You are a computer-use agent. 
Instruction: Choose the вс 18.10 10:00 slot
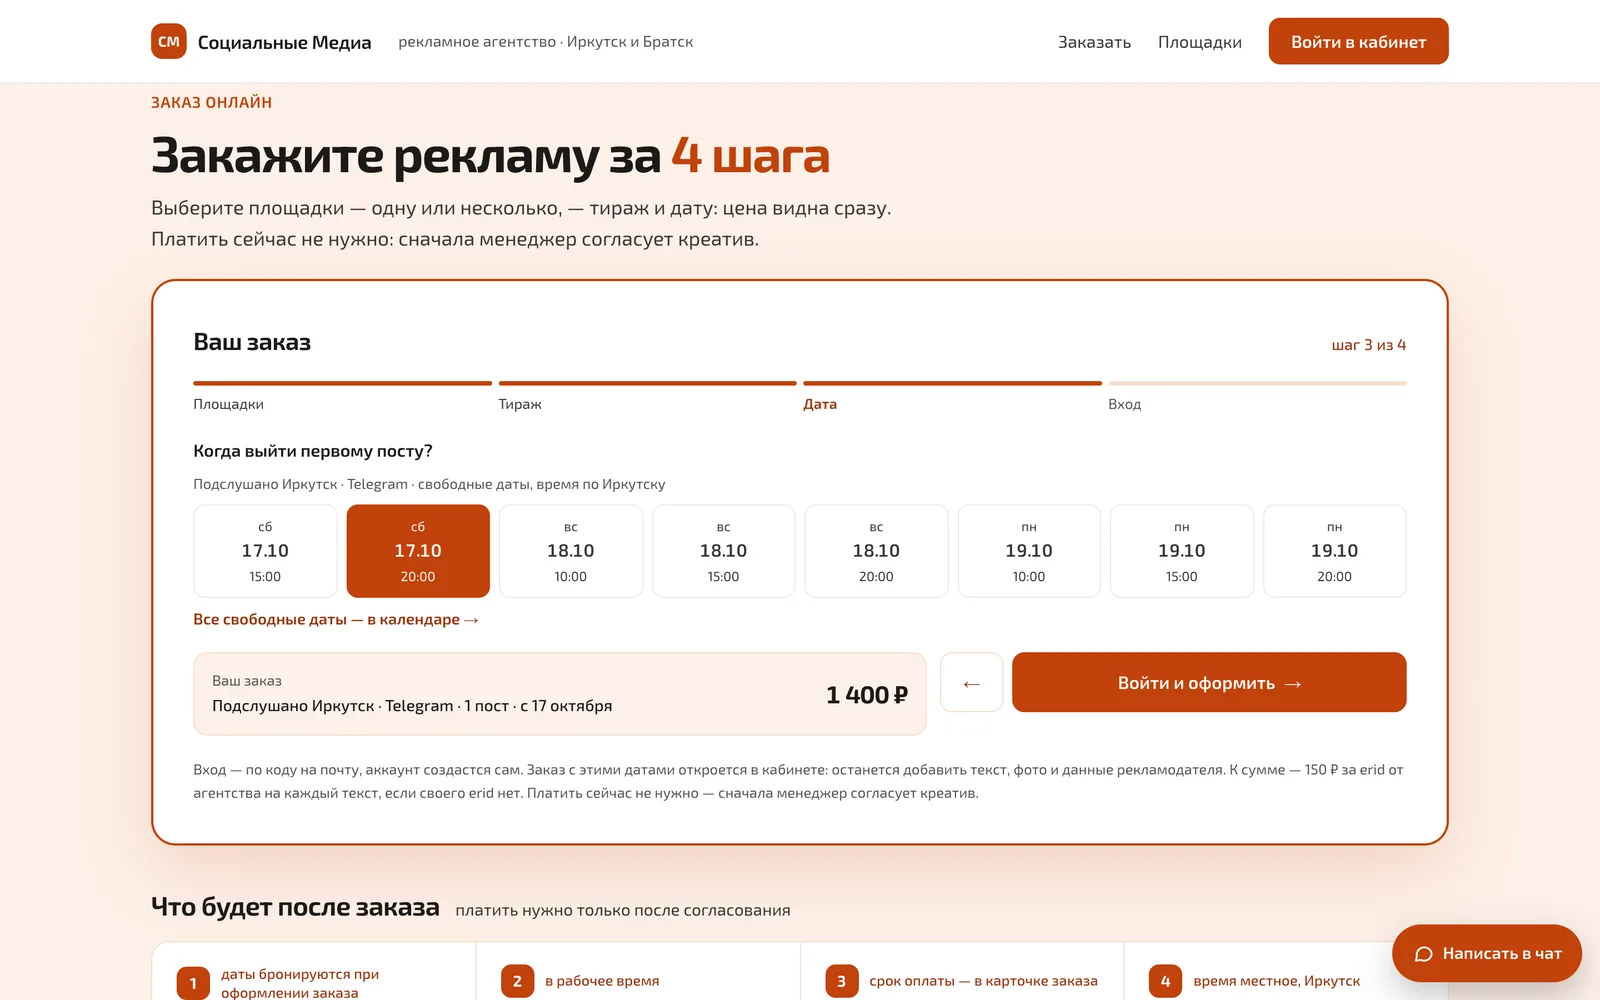[571, 551]
